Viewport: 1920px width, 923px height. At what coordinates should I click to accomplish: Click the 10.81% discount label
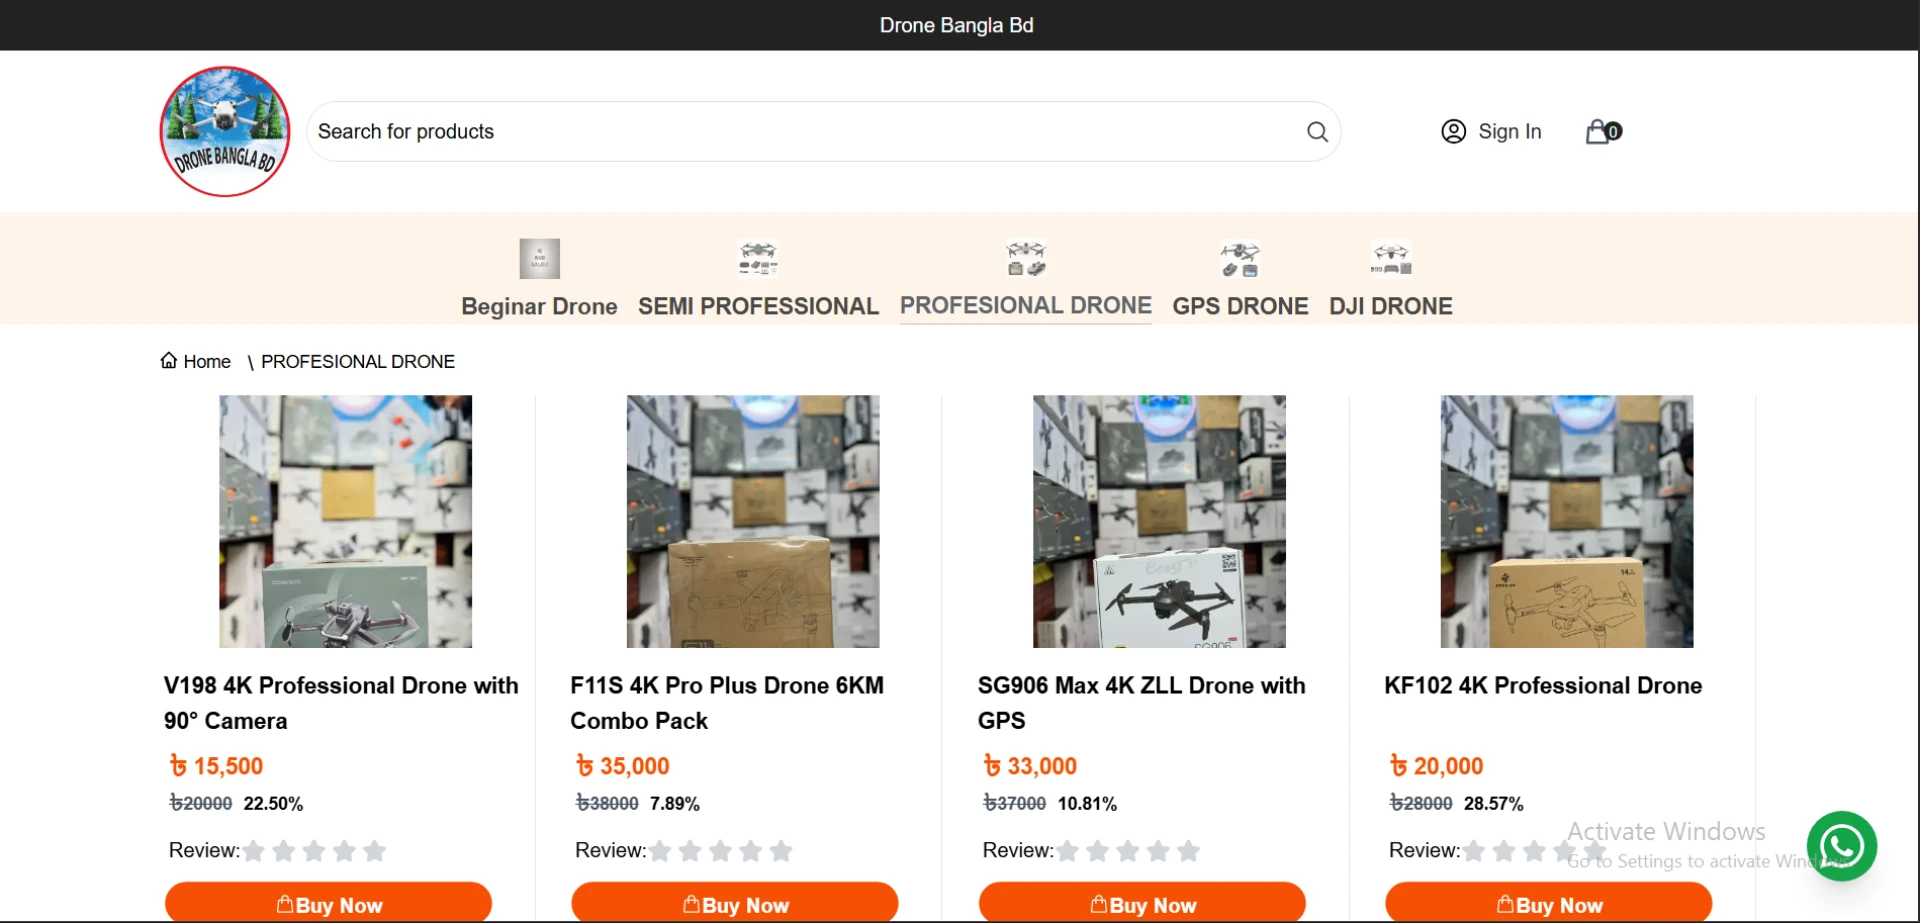tap(1088, 803)
